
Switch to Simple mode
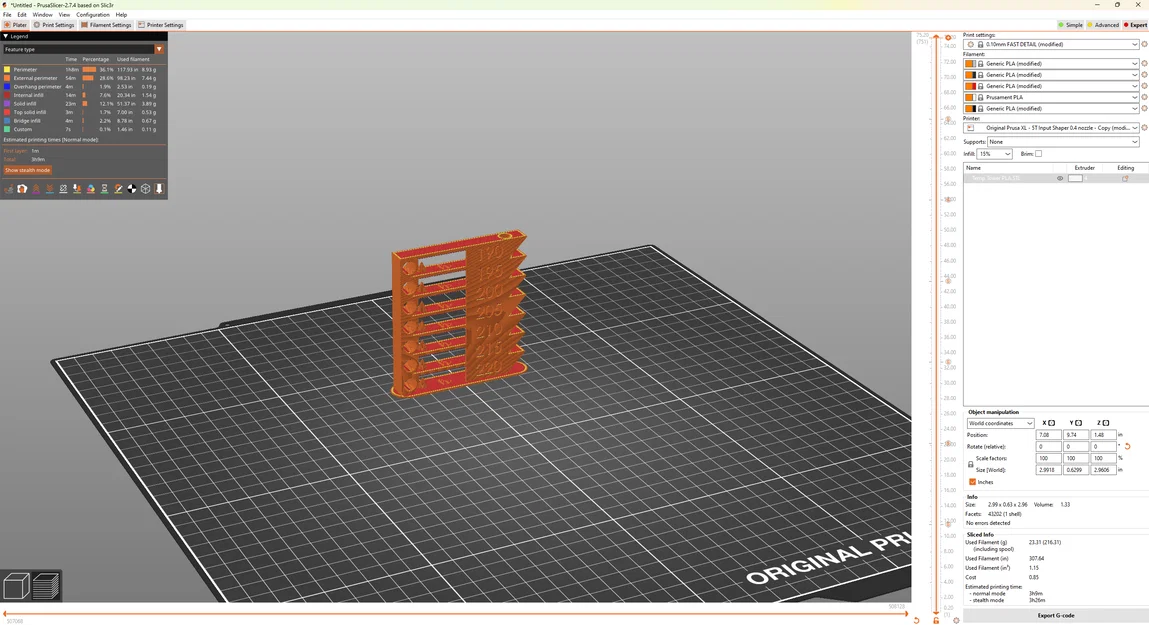coord(1070,25)
